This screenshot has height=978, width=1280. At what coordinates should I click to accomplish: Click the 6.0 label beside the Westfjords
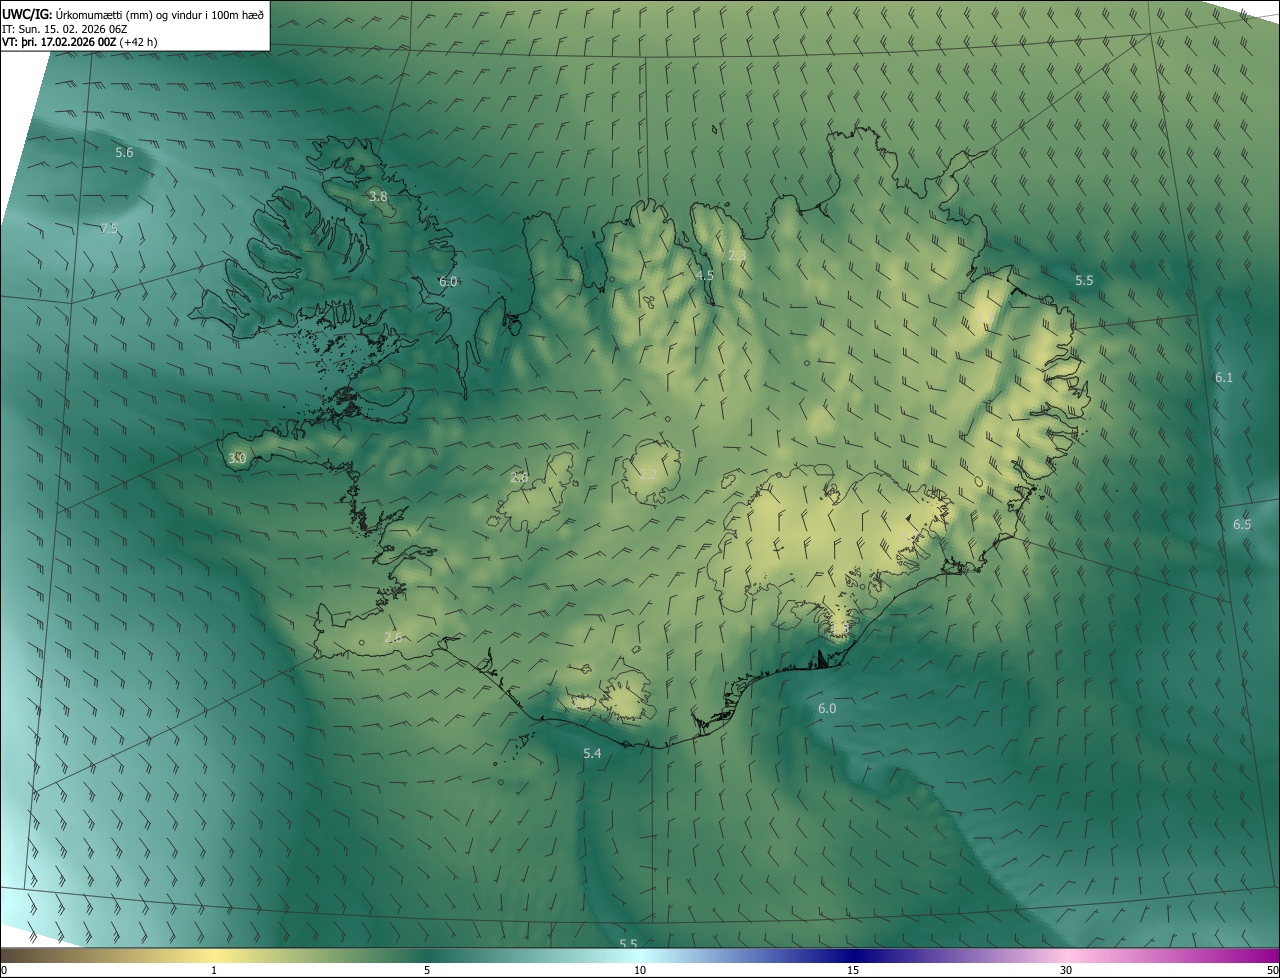click(x=448, y=282)
